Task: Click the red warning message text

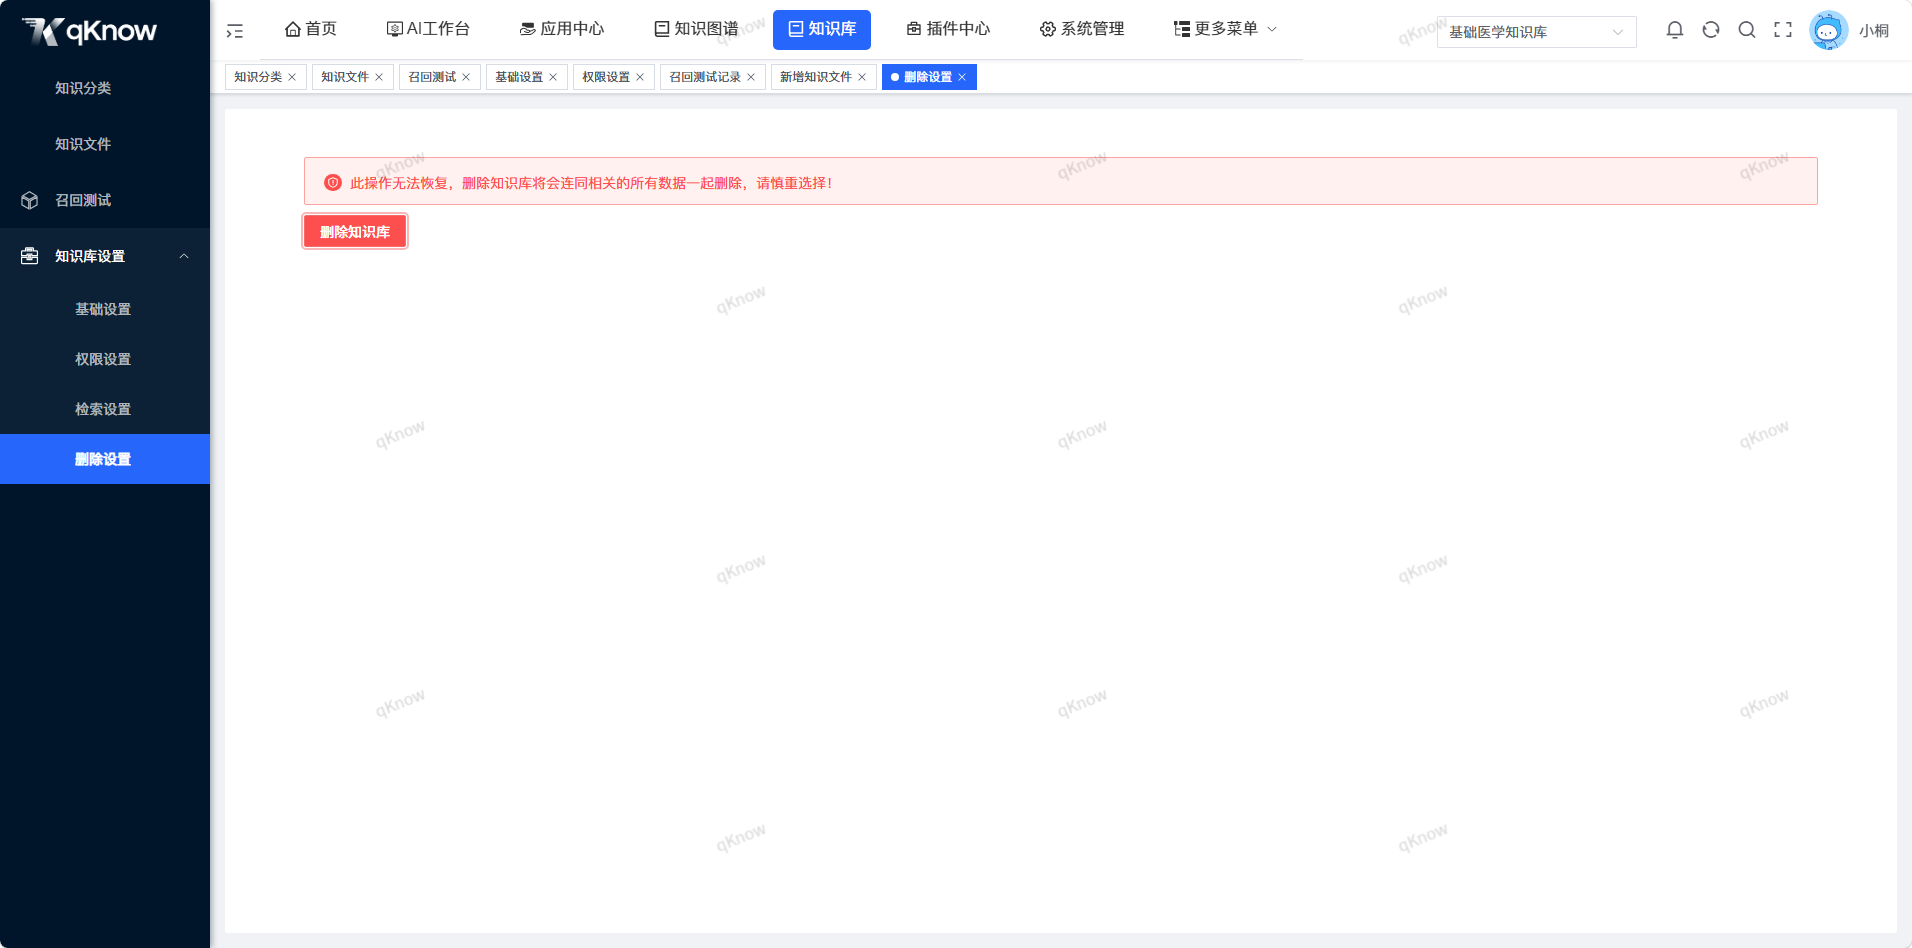Action: [591, 183]
